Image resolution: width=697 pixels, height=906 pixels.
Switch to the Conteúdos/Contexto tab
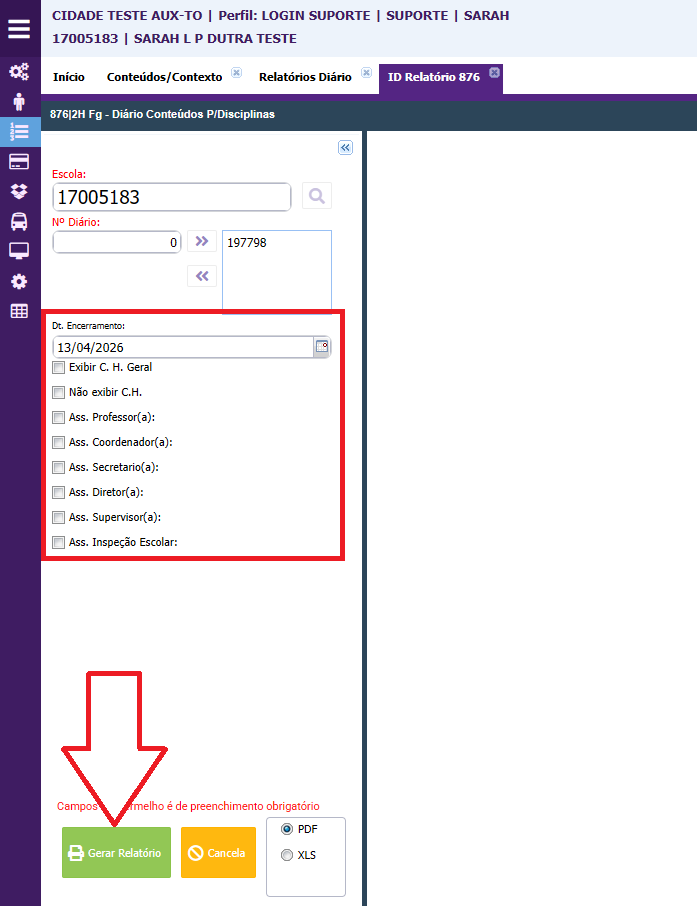pyautogui.click(x=166, y=77)
